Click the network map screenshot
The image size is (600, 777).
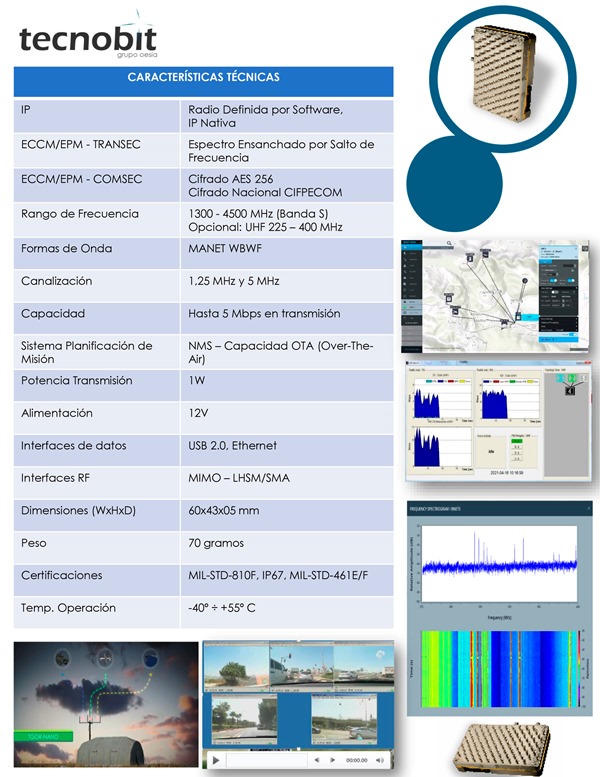(490, 295)
